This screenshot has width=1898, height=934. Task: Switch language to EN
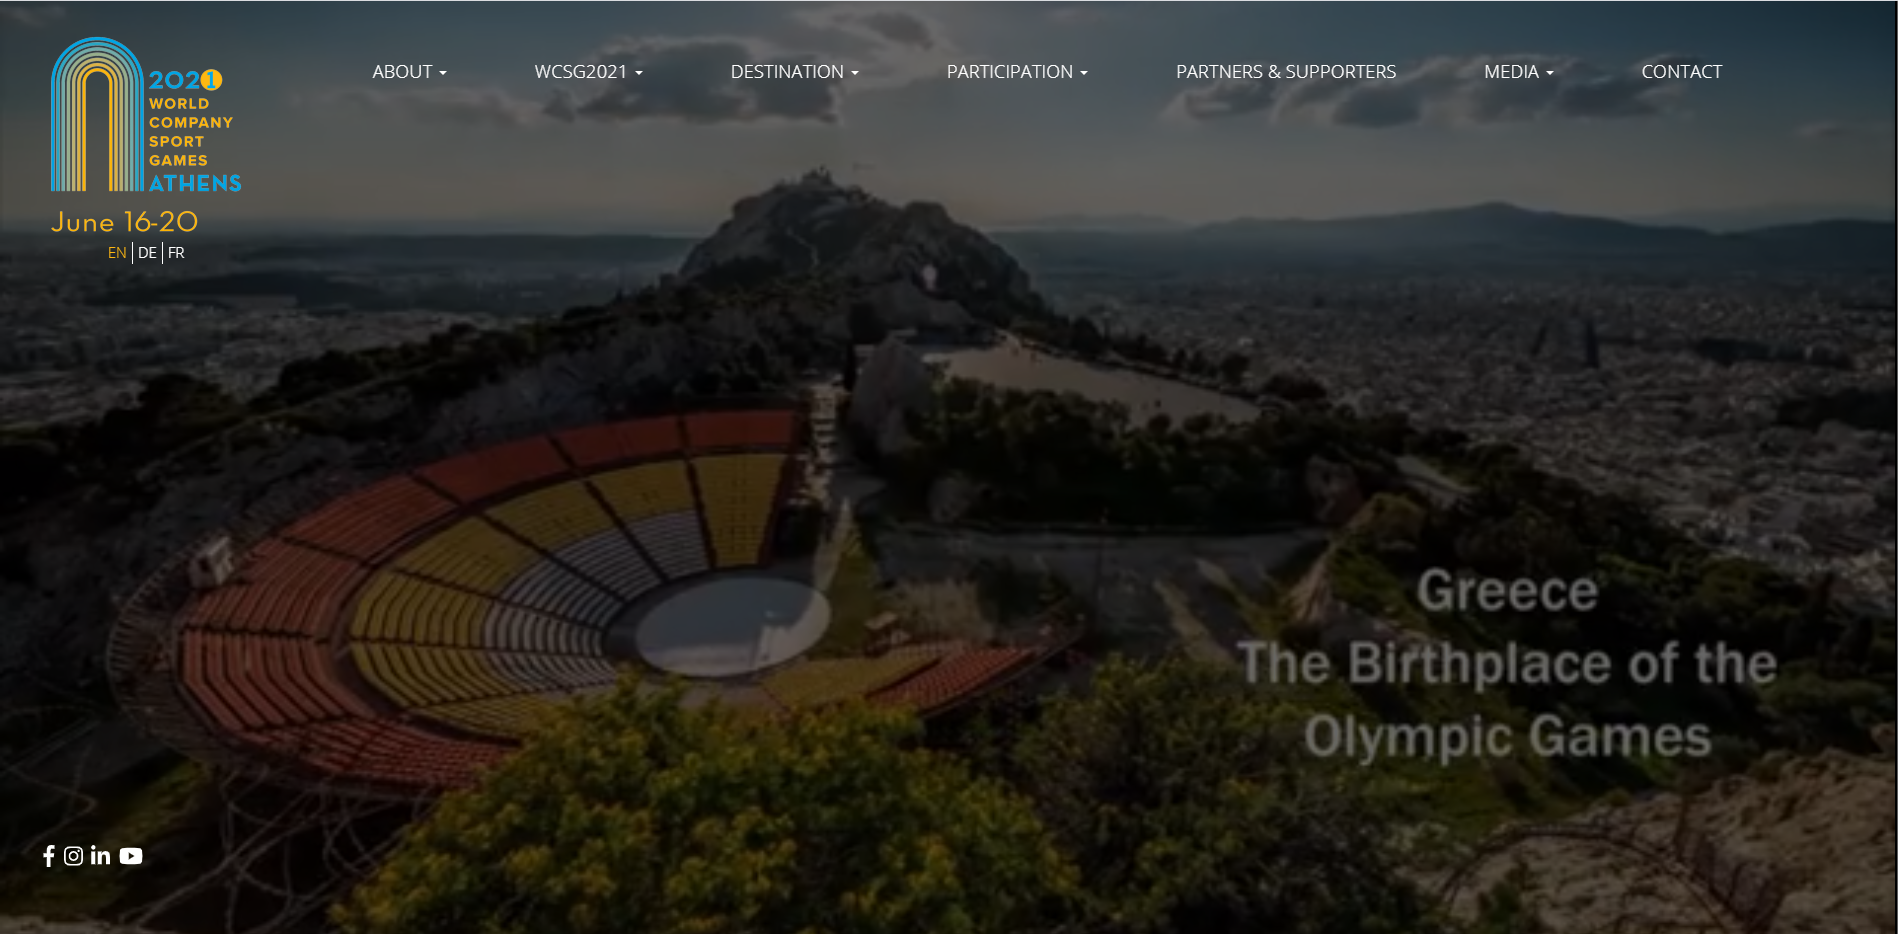click(x=117, y=253)
